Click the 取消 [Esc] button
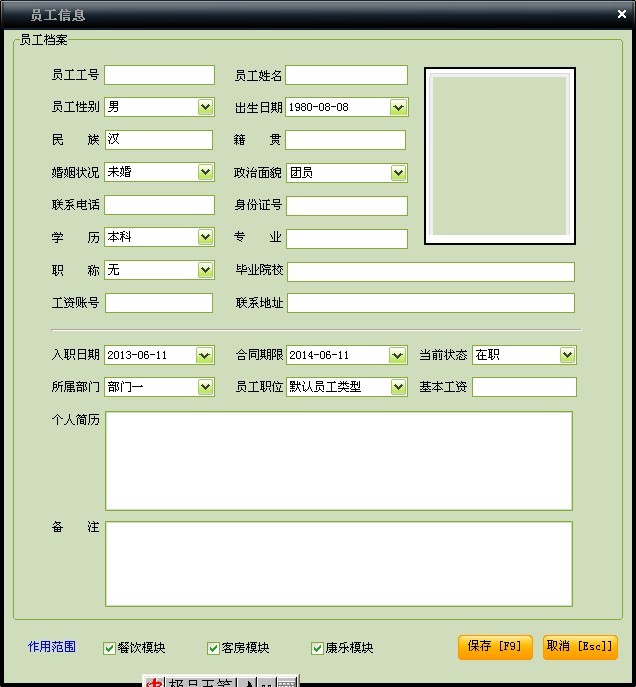 click(x=580, y=647)
